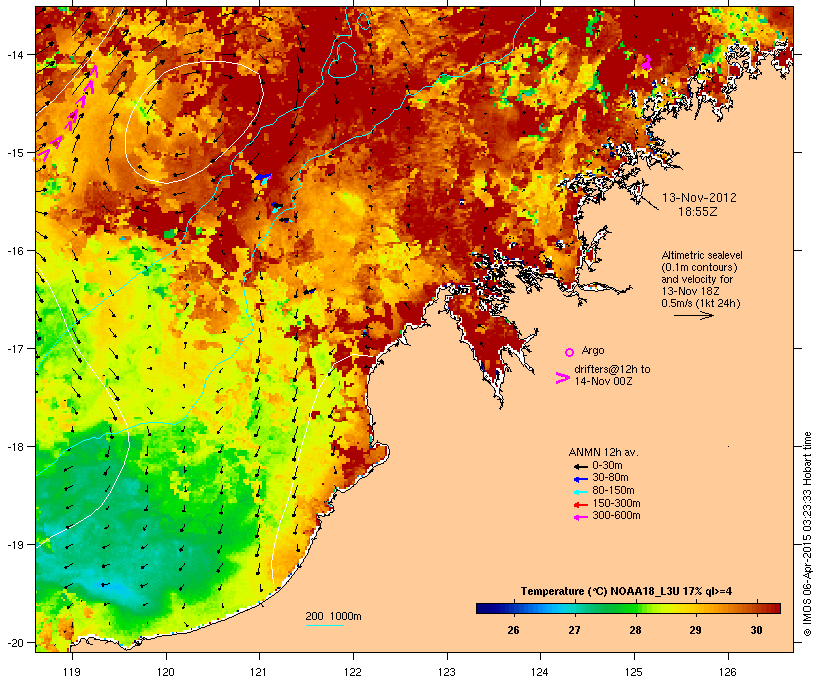Click the longitude label '120'
The height and width of the screenshot is (680, 820).
tap(166, 672)
